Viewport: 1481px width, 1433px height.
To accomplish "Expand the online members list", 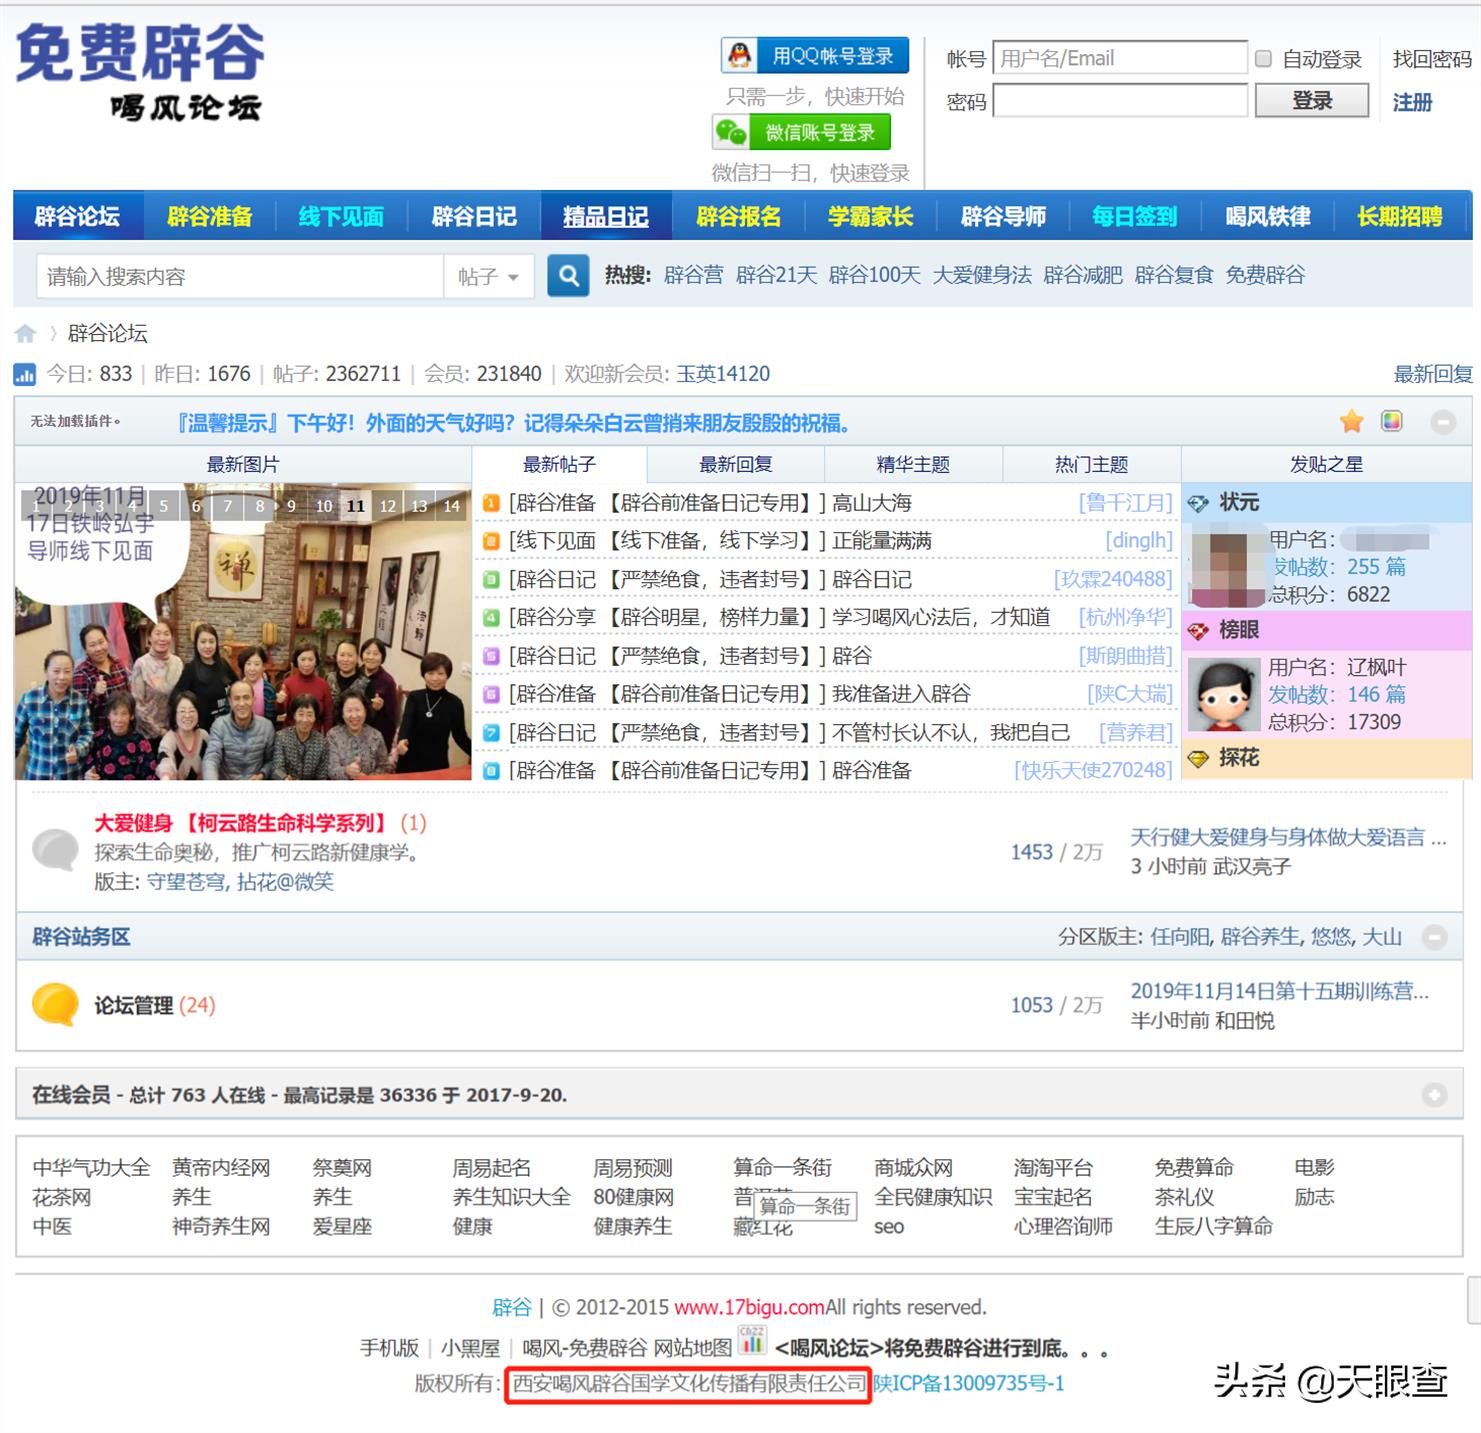I will point(1434,1095).
